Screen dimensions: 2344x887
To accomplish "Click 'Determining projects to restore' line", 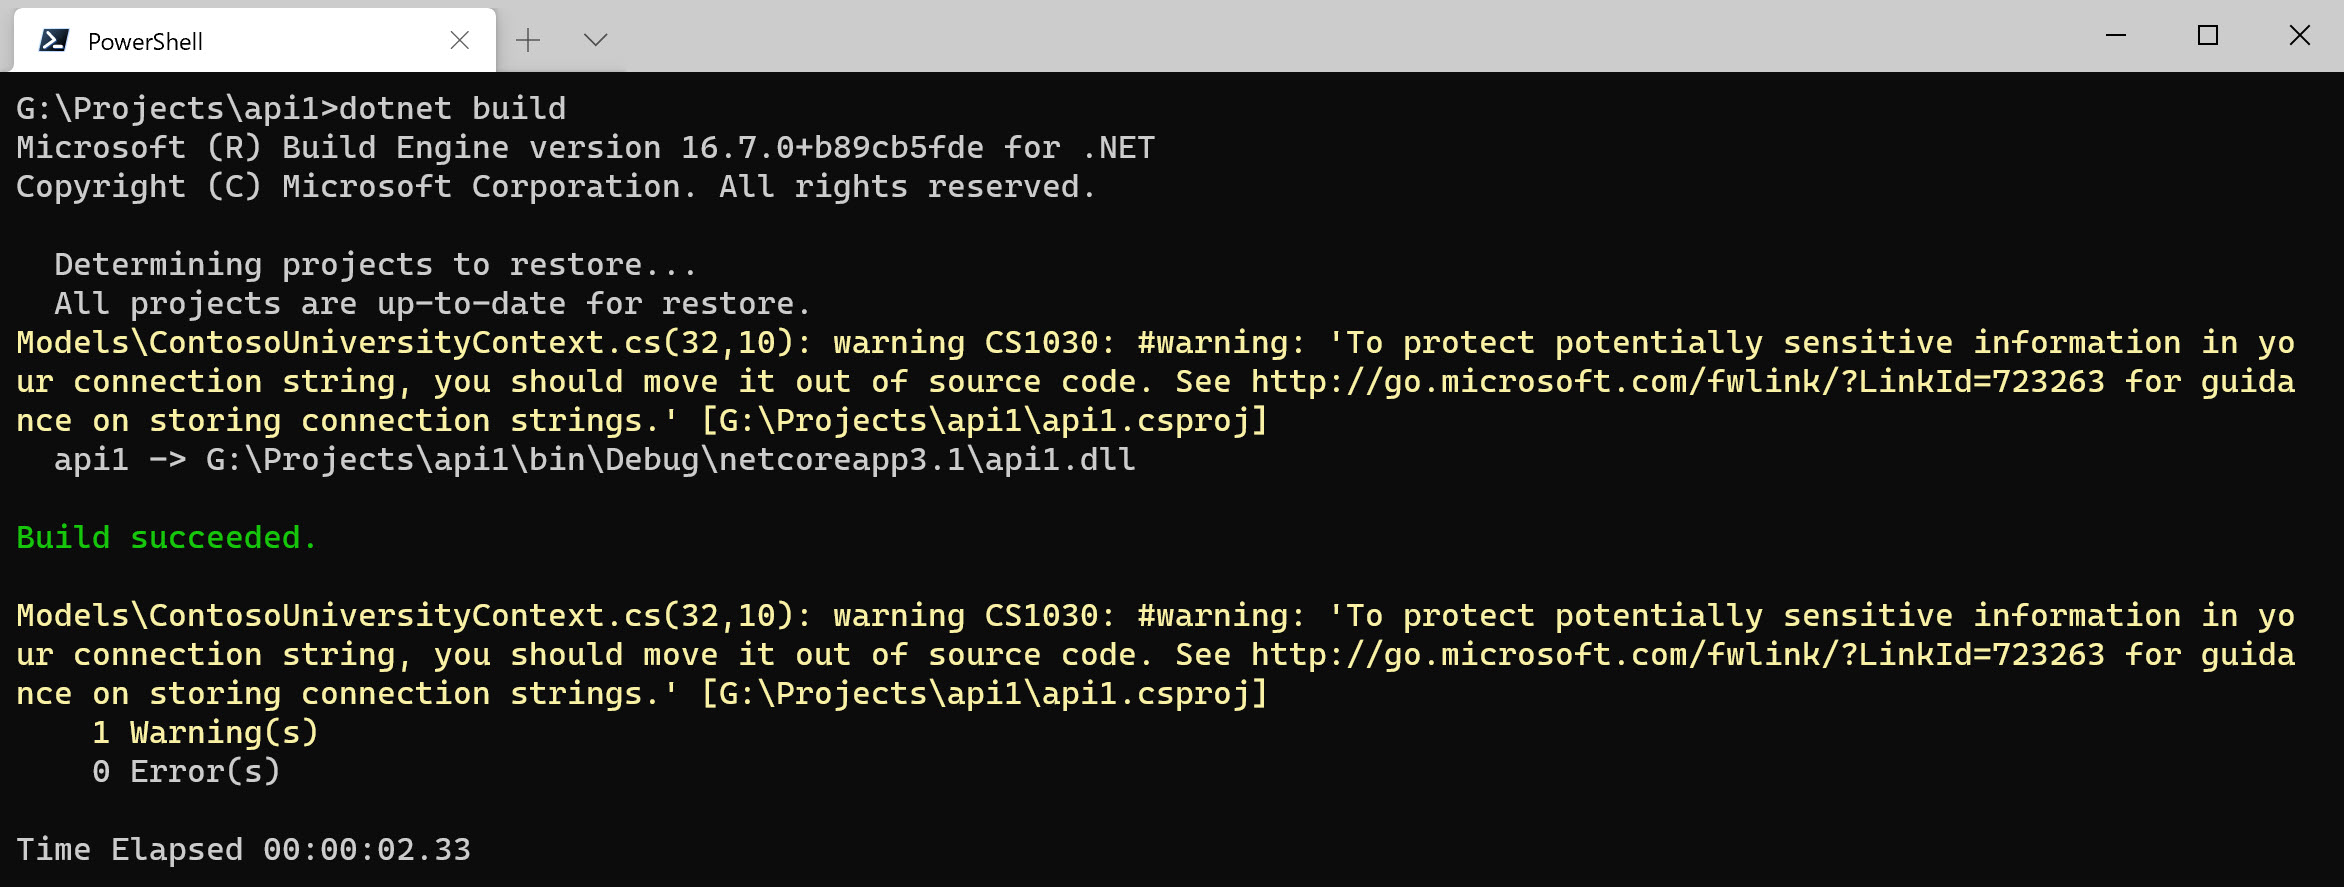I will [375, 264].
